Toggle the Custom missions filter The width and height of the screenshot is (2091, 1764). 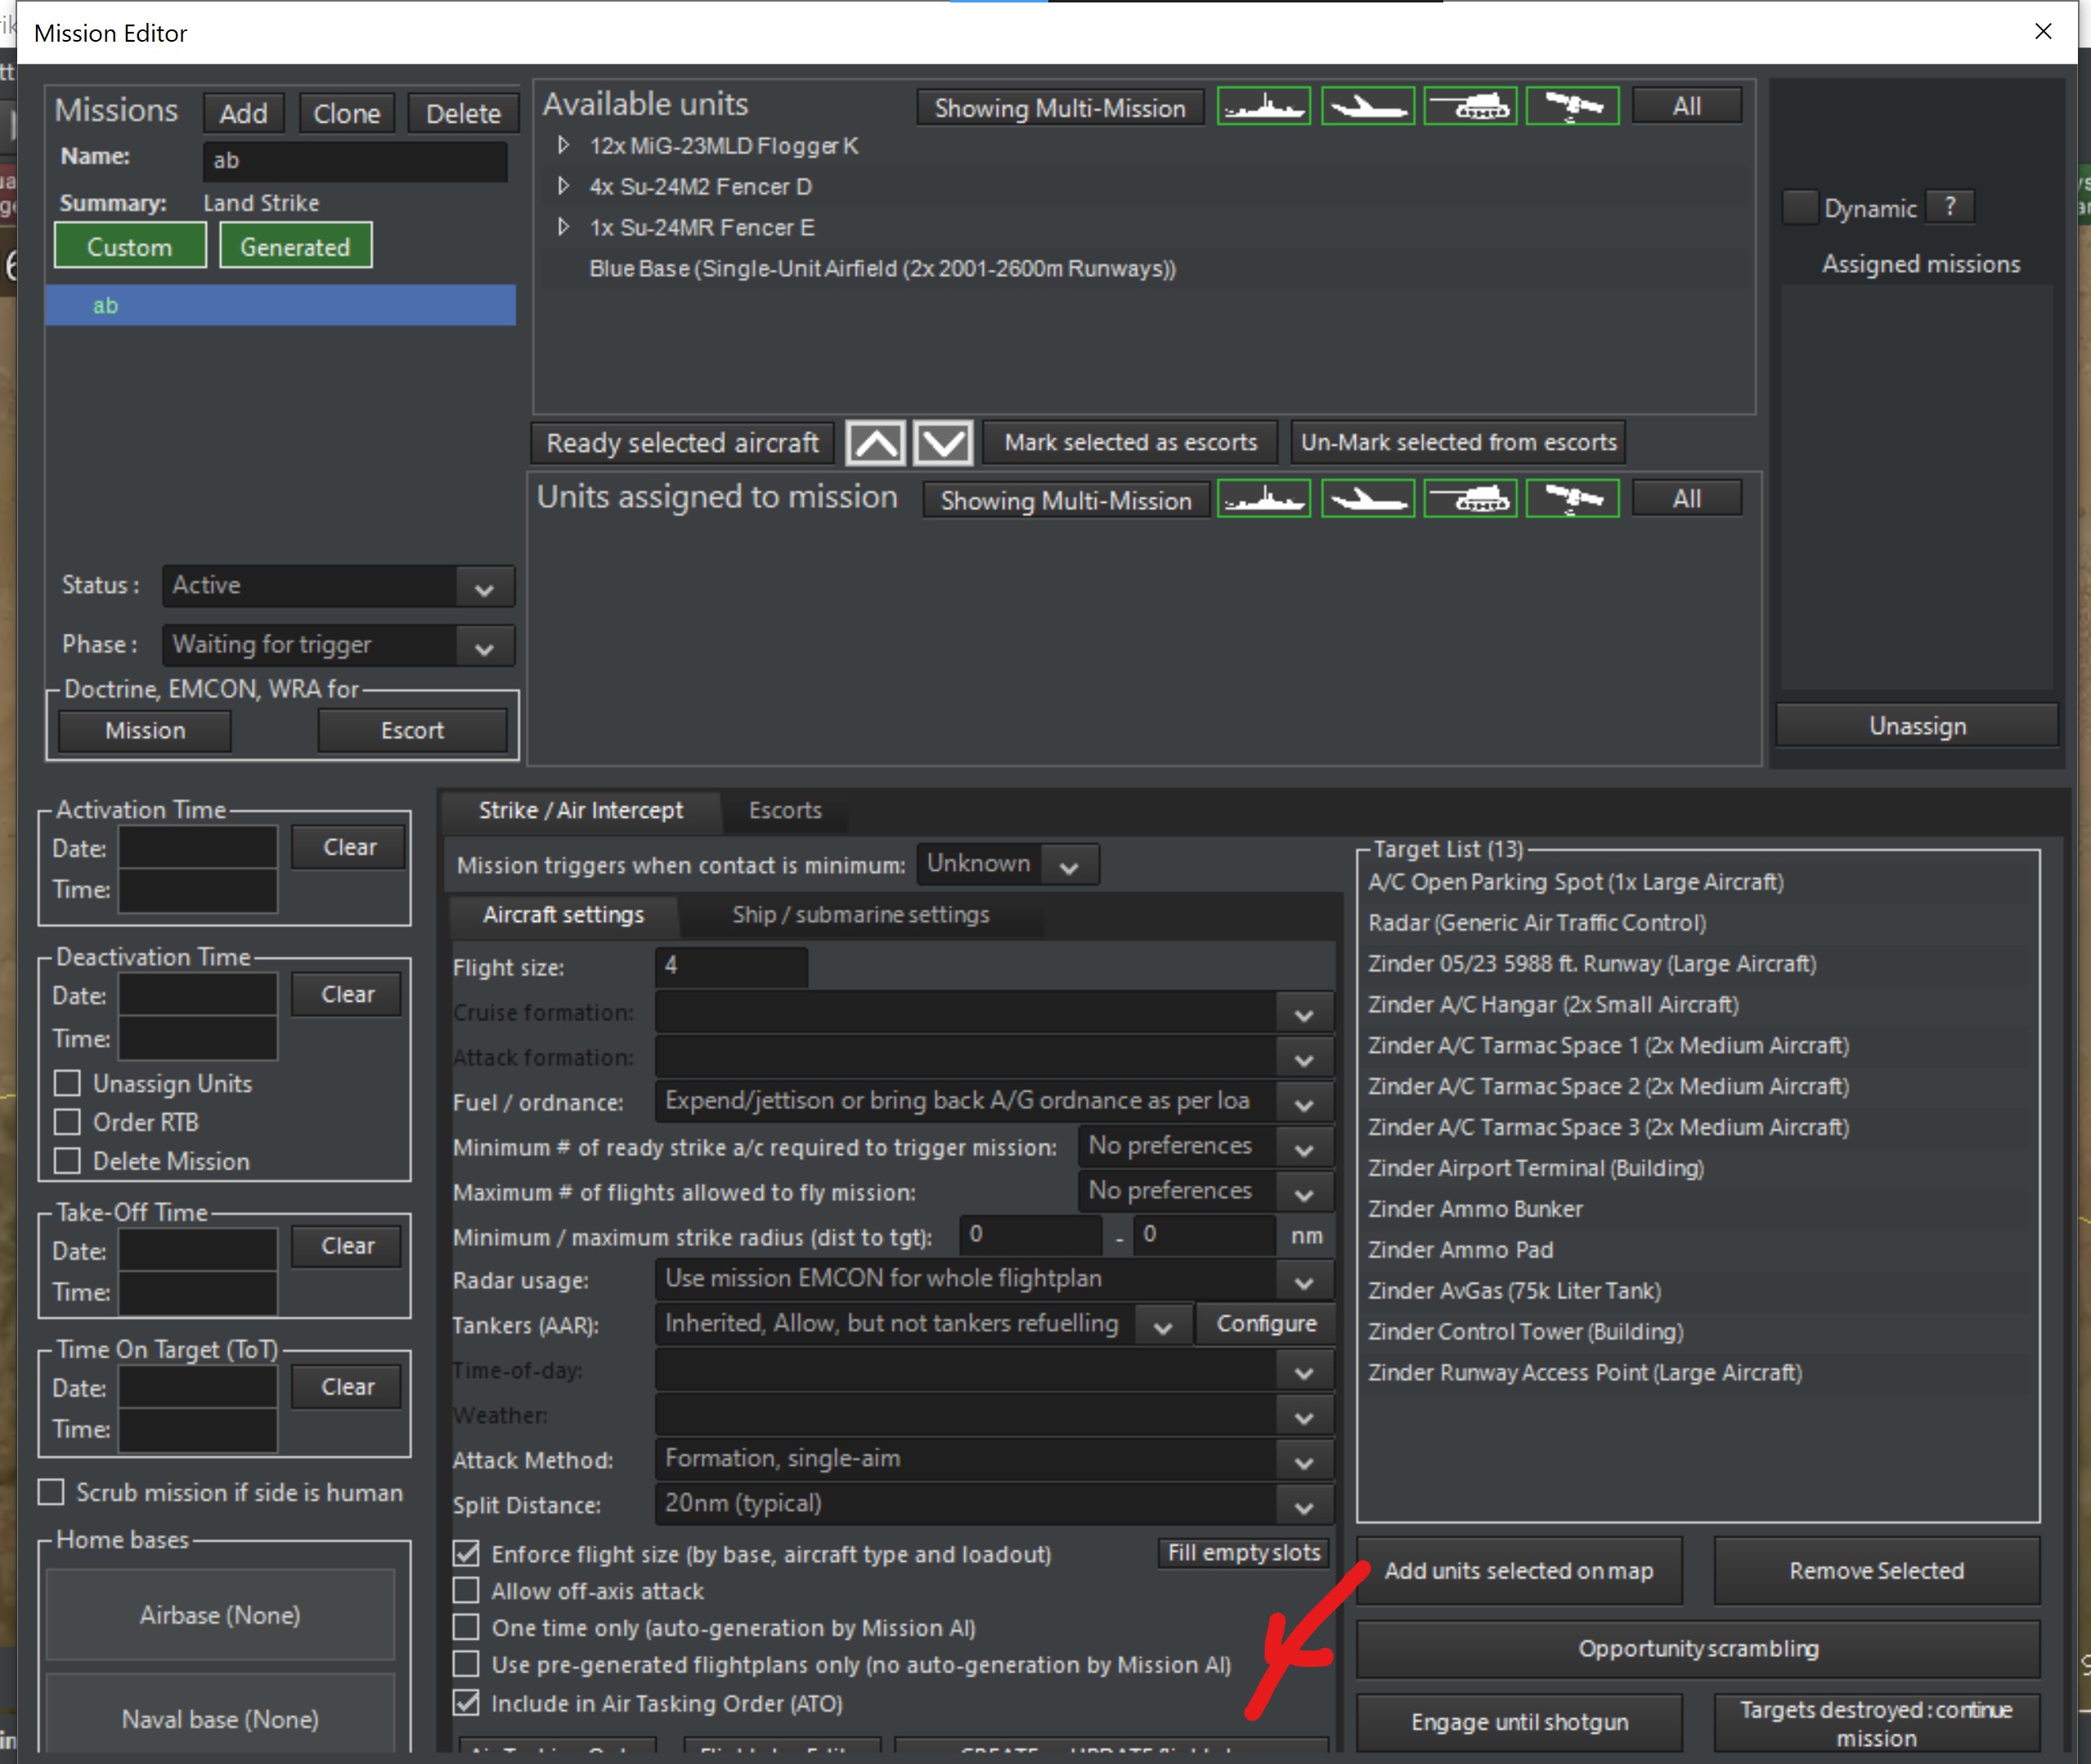pos(130,246)
